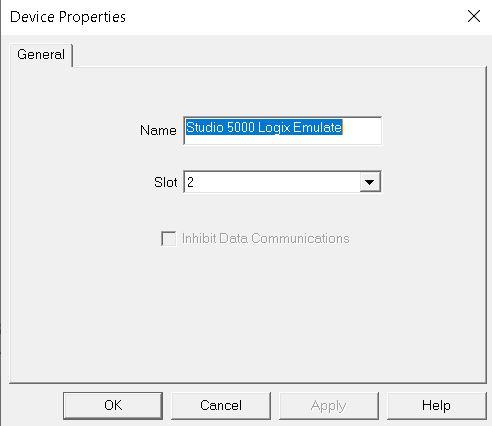Click the Device Properties title bar text

(68, 17)
